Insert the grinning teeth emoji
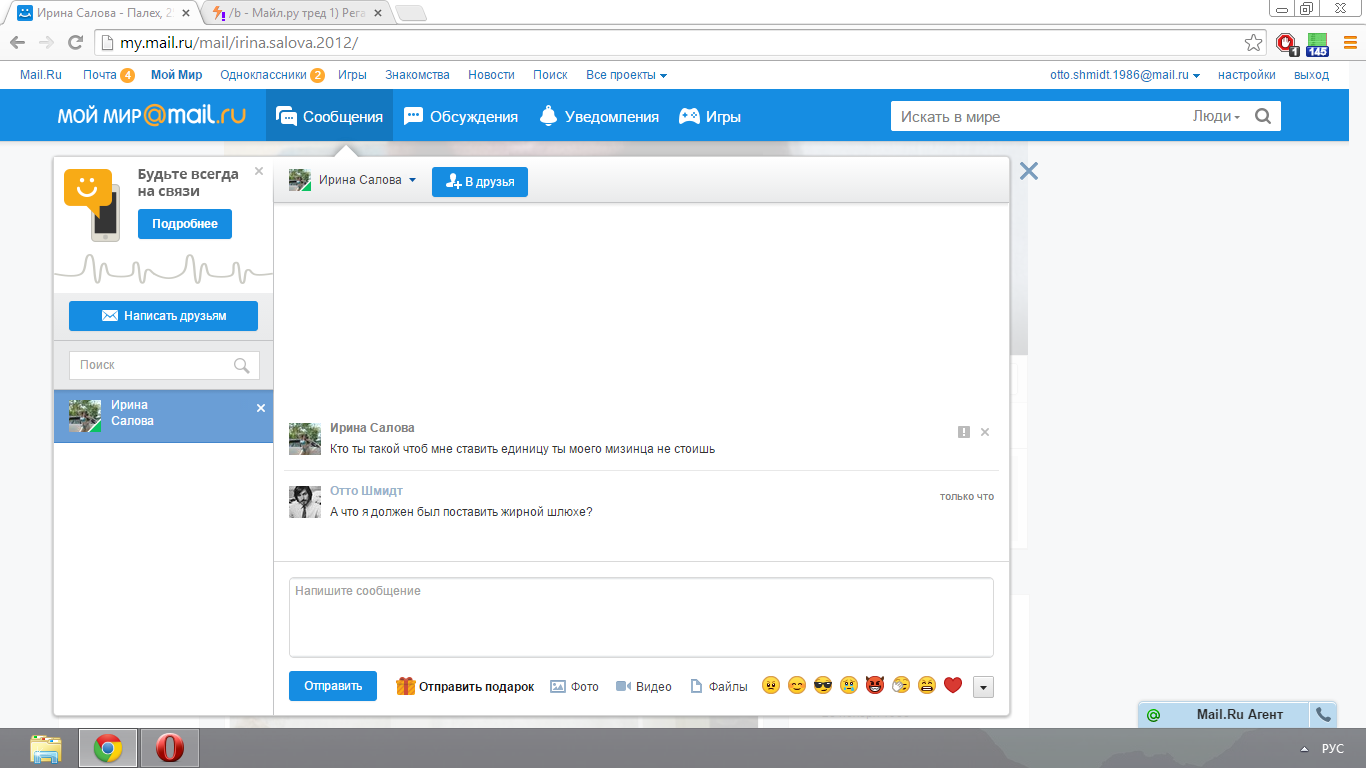This screenshot has width=1366, height=768. pos(927,686)
